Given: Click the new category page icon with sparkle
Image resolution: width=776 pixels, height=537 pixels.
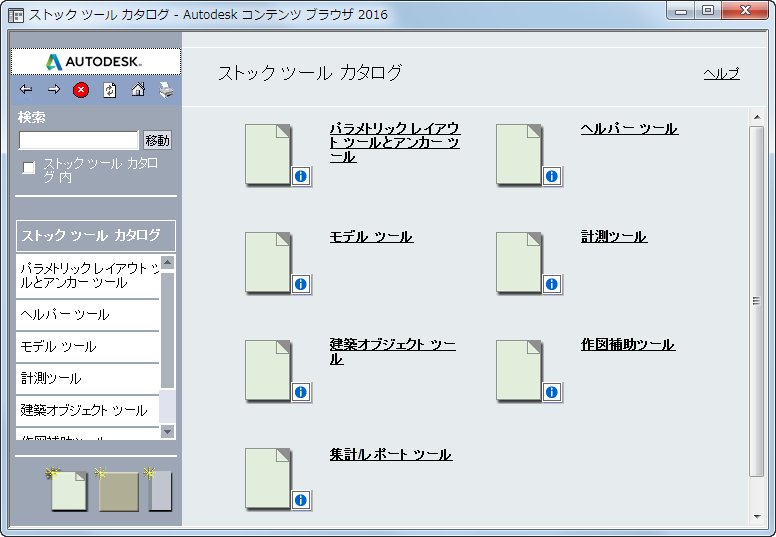Looking at the screenshot, I should pyautogui.click(x=67, y=489).
